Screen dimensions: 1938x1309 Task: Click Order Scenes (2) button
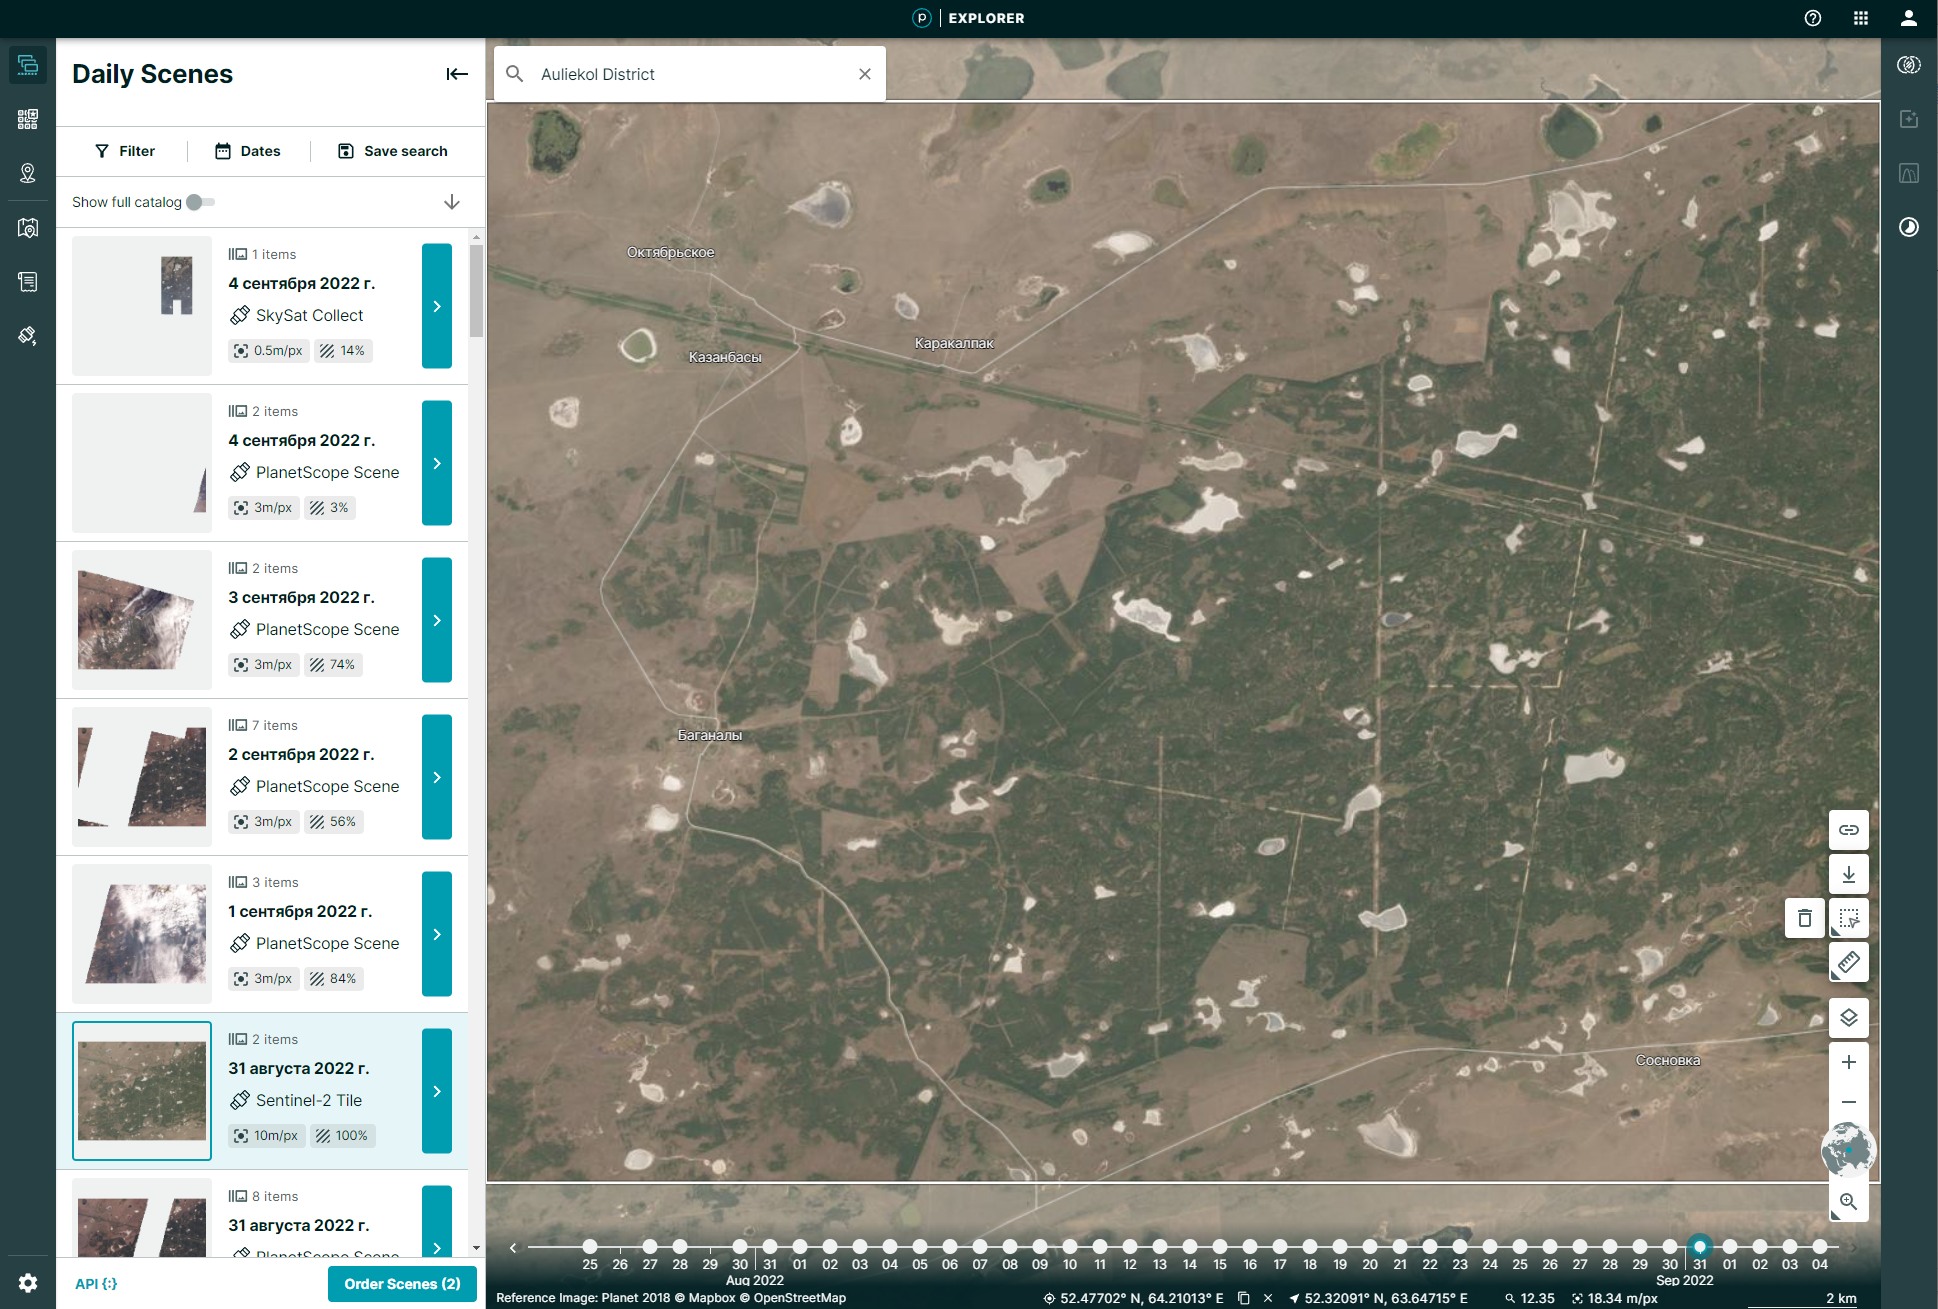pos(402,1284)
